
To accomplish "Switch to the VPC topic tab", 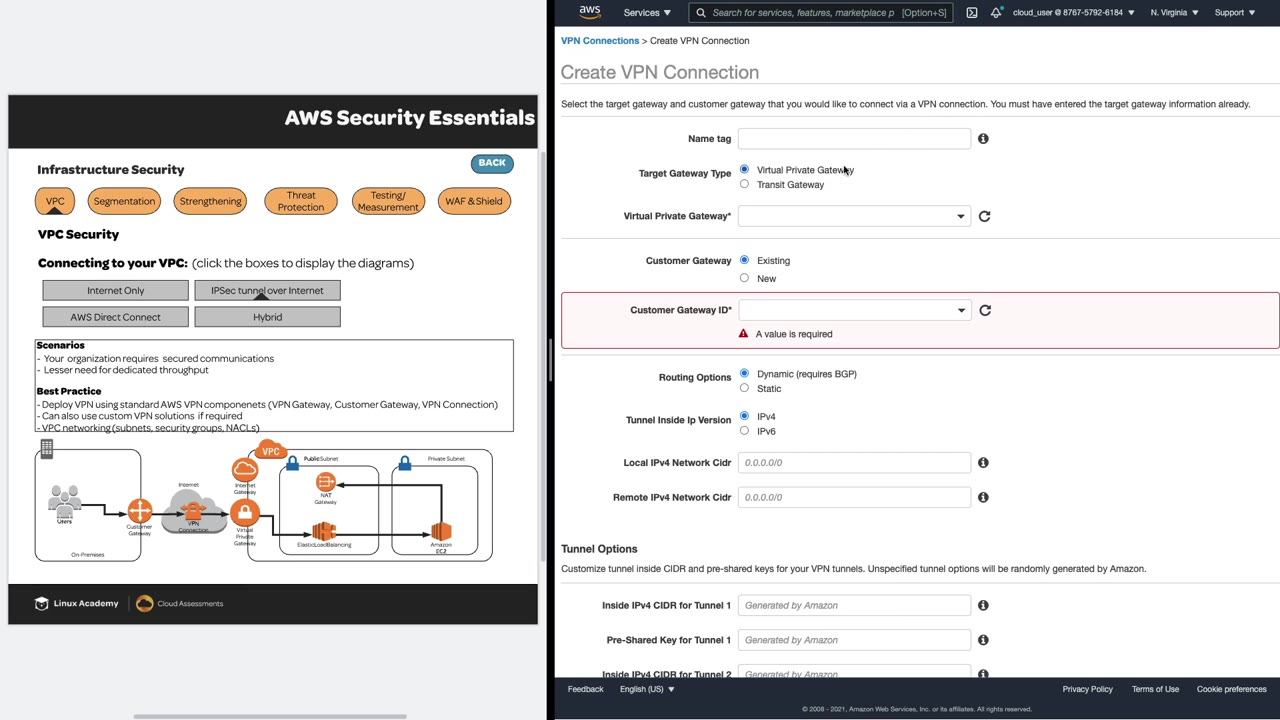I will pyautogui.click(x=55, y=201).
